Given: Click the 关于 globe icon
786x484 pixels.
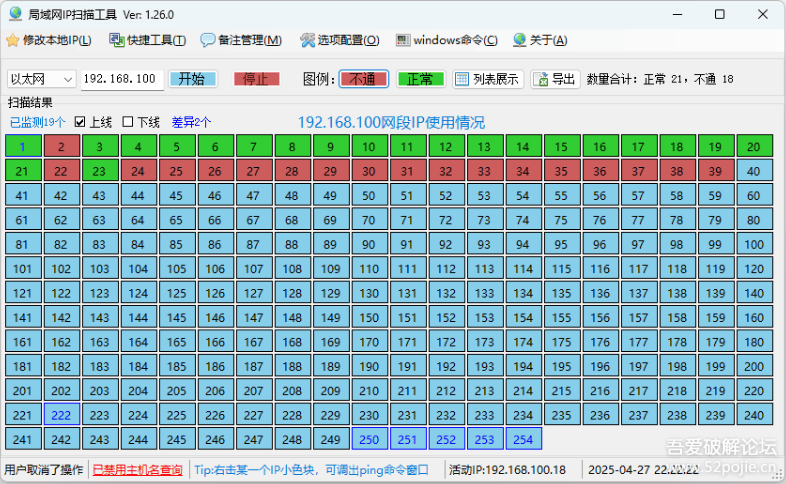Looking at the screenshot, I should point(519,40).
